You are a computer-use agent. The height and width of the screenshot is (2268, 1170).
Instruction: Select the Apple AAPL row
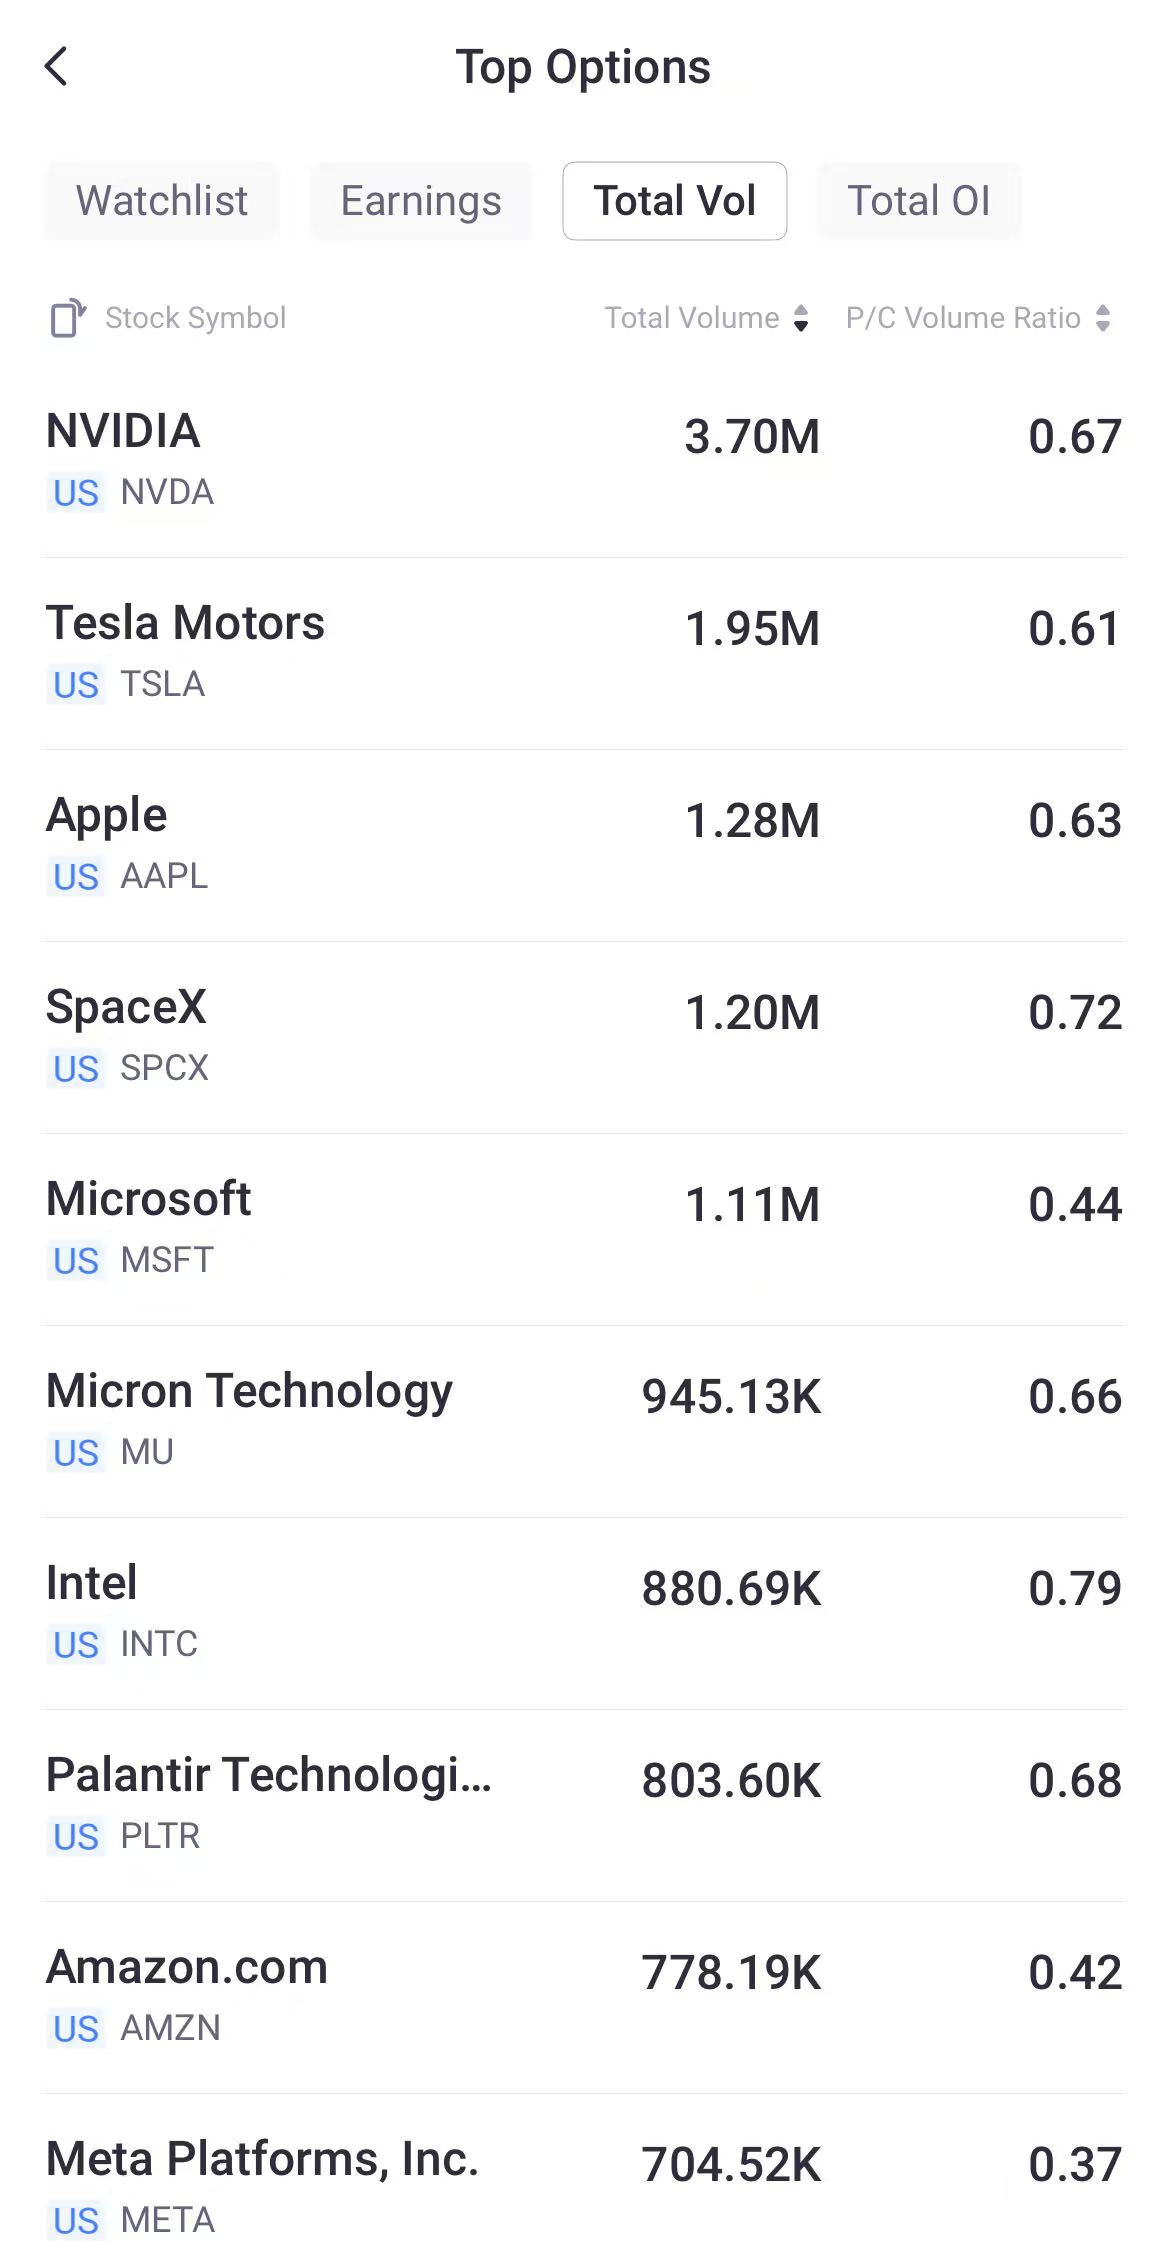pyautogui.click(x=585, y=846)
